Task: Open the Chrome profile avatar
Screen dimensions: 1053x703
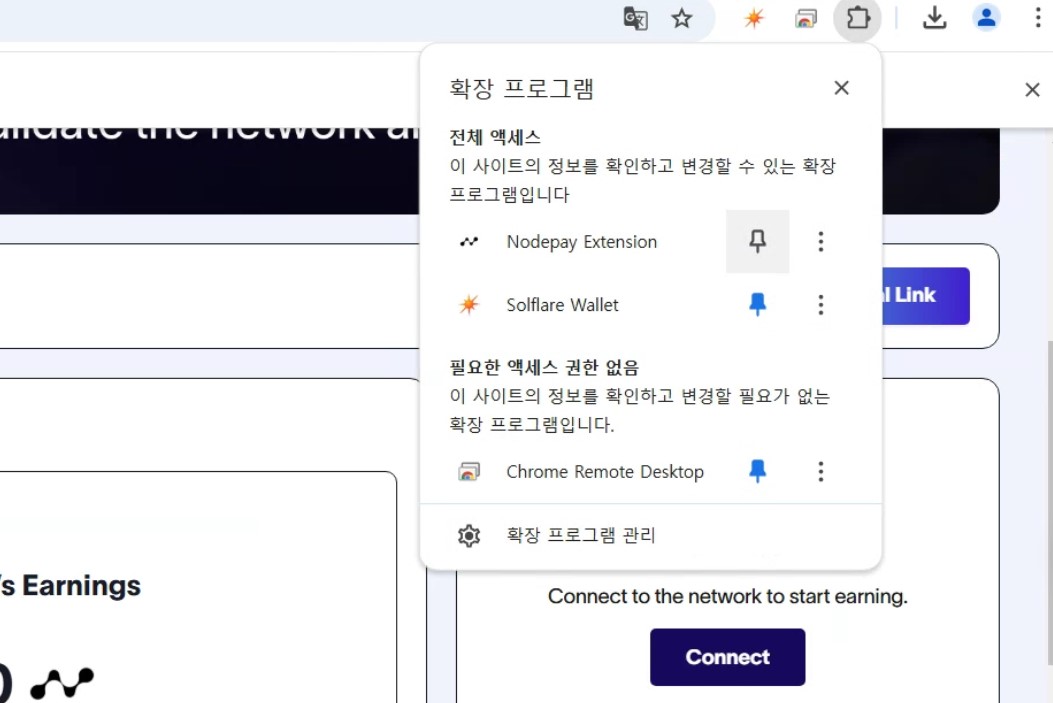Action: point(986,18)
